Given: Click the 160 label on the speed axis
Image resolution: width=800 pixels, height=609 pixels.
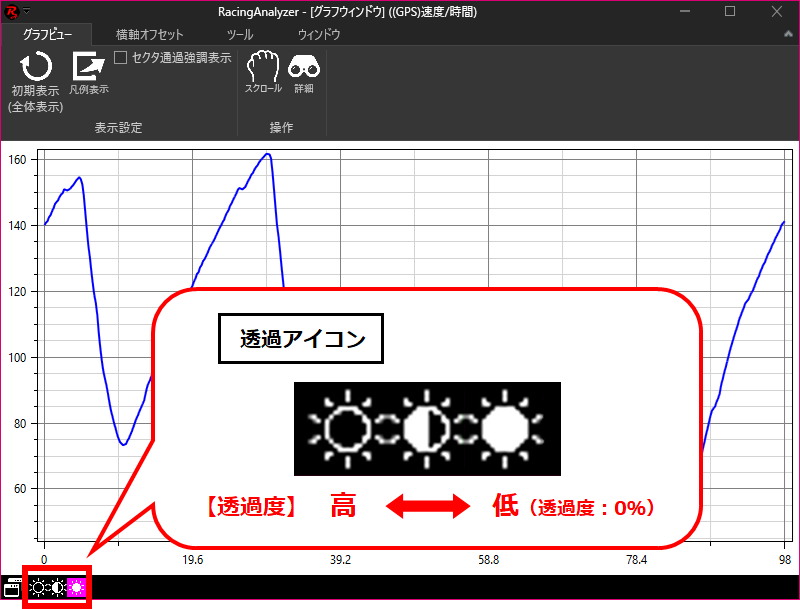Looking at the screenshot, I should tap(18, 159).
